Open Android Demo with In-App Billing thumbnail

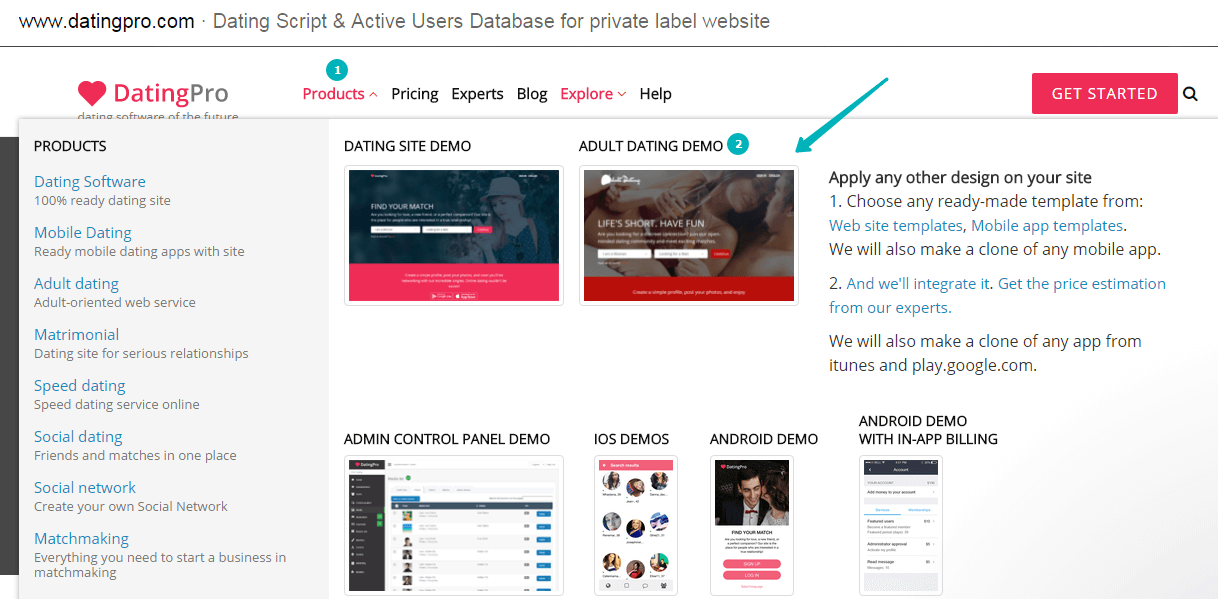(x=901, y=526)
